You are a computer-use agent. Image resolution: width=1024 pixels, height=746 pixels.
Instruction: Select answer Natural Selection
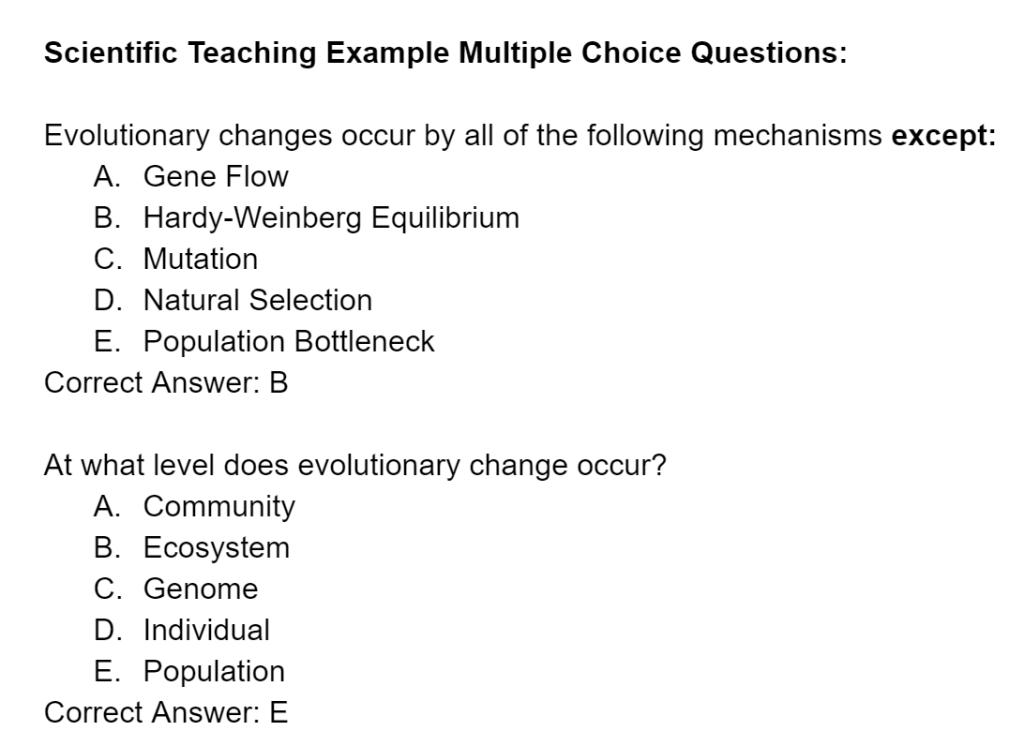[x=257, y=300]
